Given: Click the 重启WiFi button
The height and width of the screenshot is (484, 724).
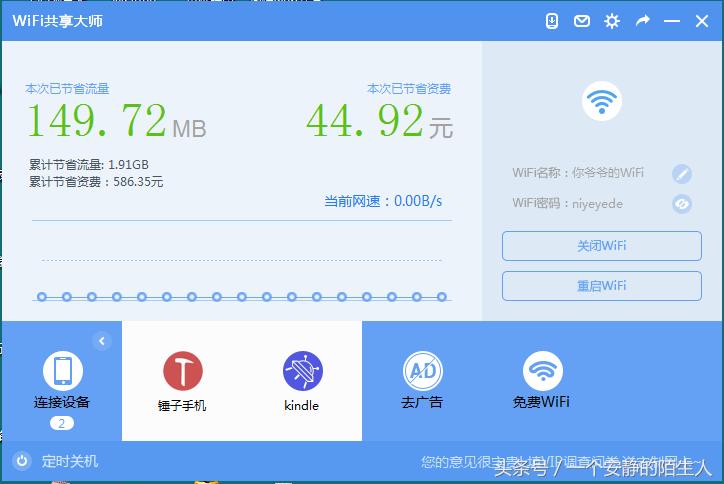Looking at the screenshot, I should click(602, 286).
